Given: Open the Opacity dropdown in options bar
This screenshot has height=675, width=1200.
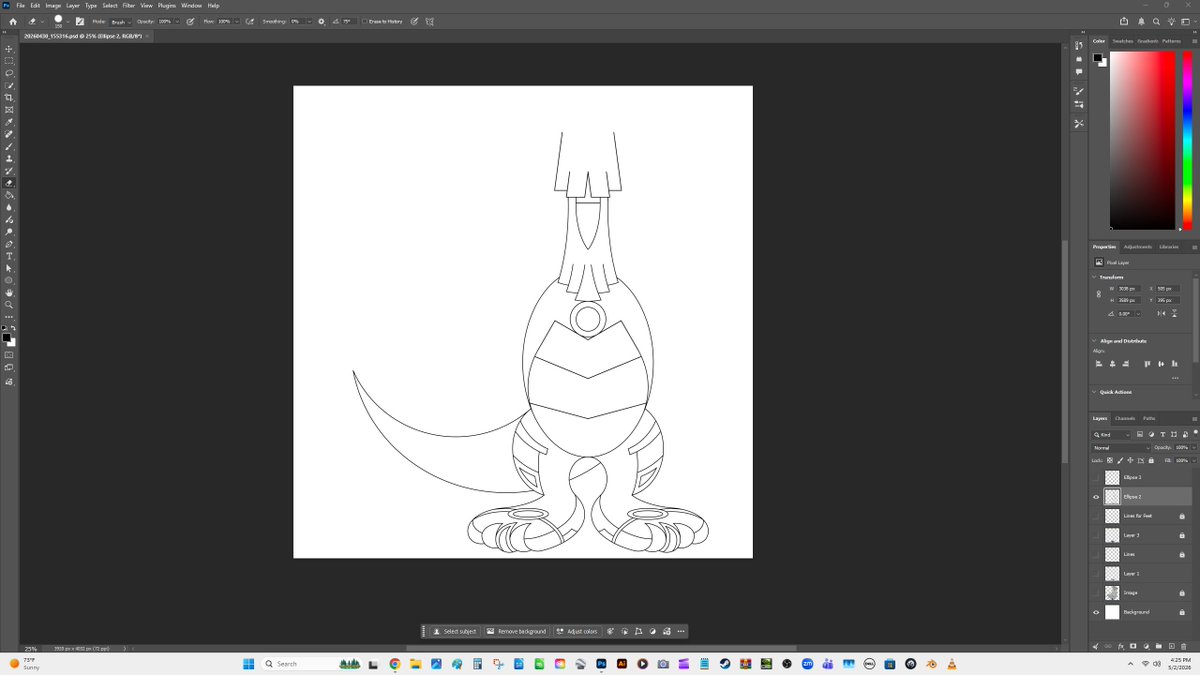Looking at the screenshot, I should click(177, 21).
